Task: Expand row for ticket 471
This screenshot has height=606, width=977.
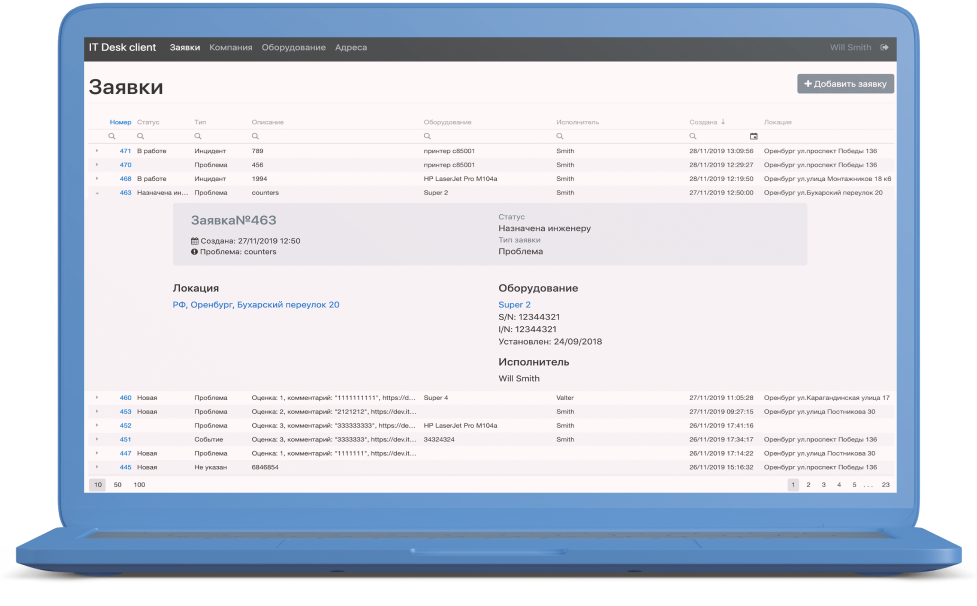Action: tap(97, 151)
